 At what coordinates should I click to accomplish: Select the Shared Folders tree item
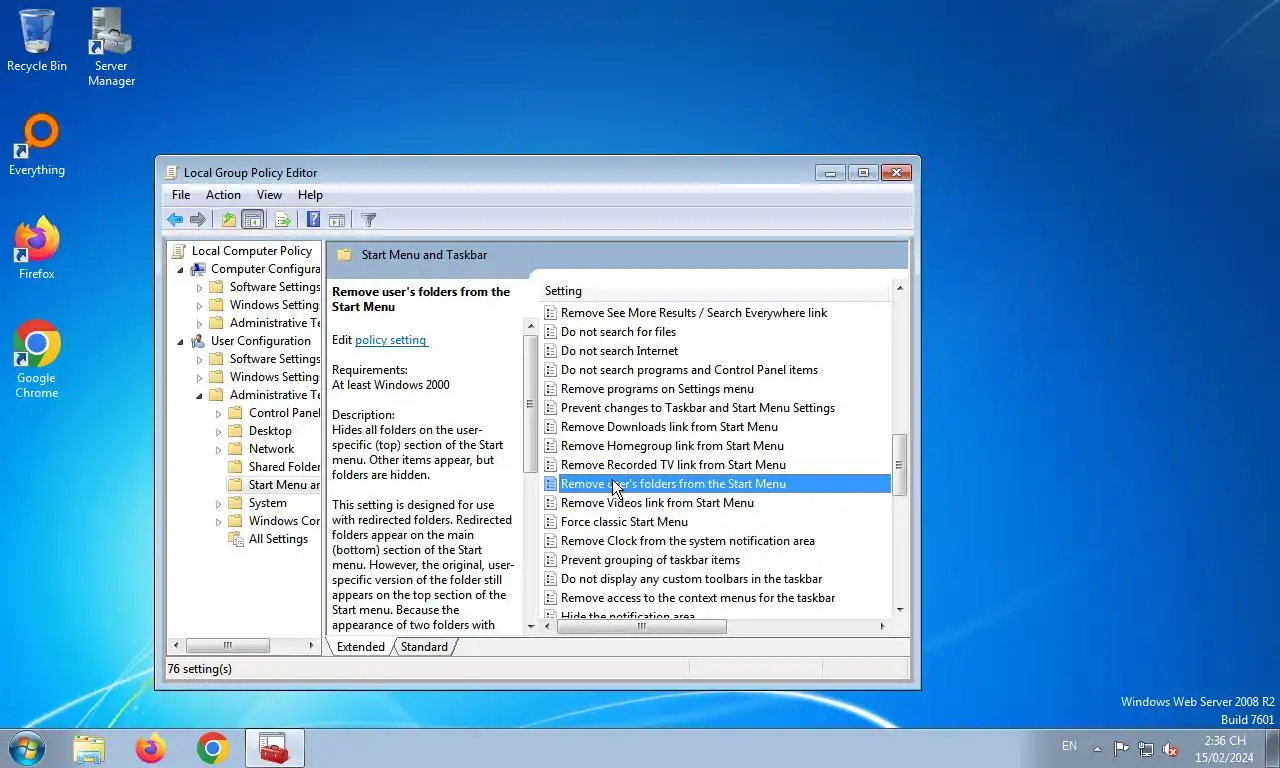point(284,467)
